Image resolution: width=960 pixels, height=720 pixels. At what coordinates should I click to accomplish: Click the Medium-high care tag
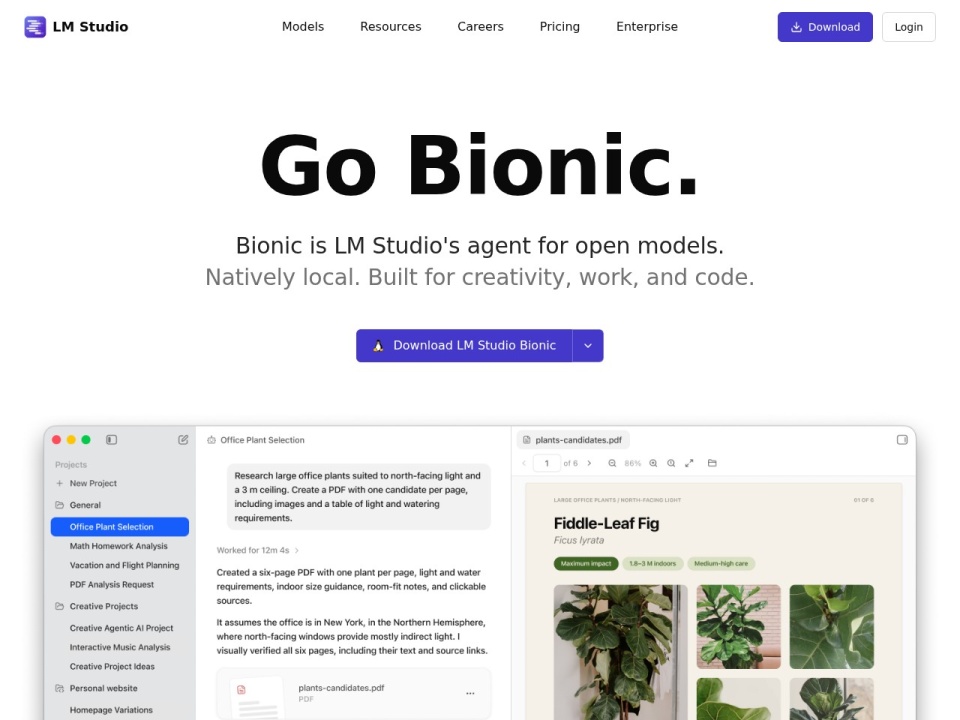click(721, 564)
